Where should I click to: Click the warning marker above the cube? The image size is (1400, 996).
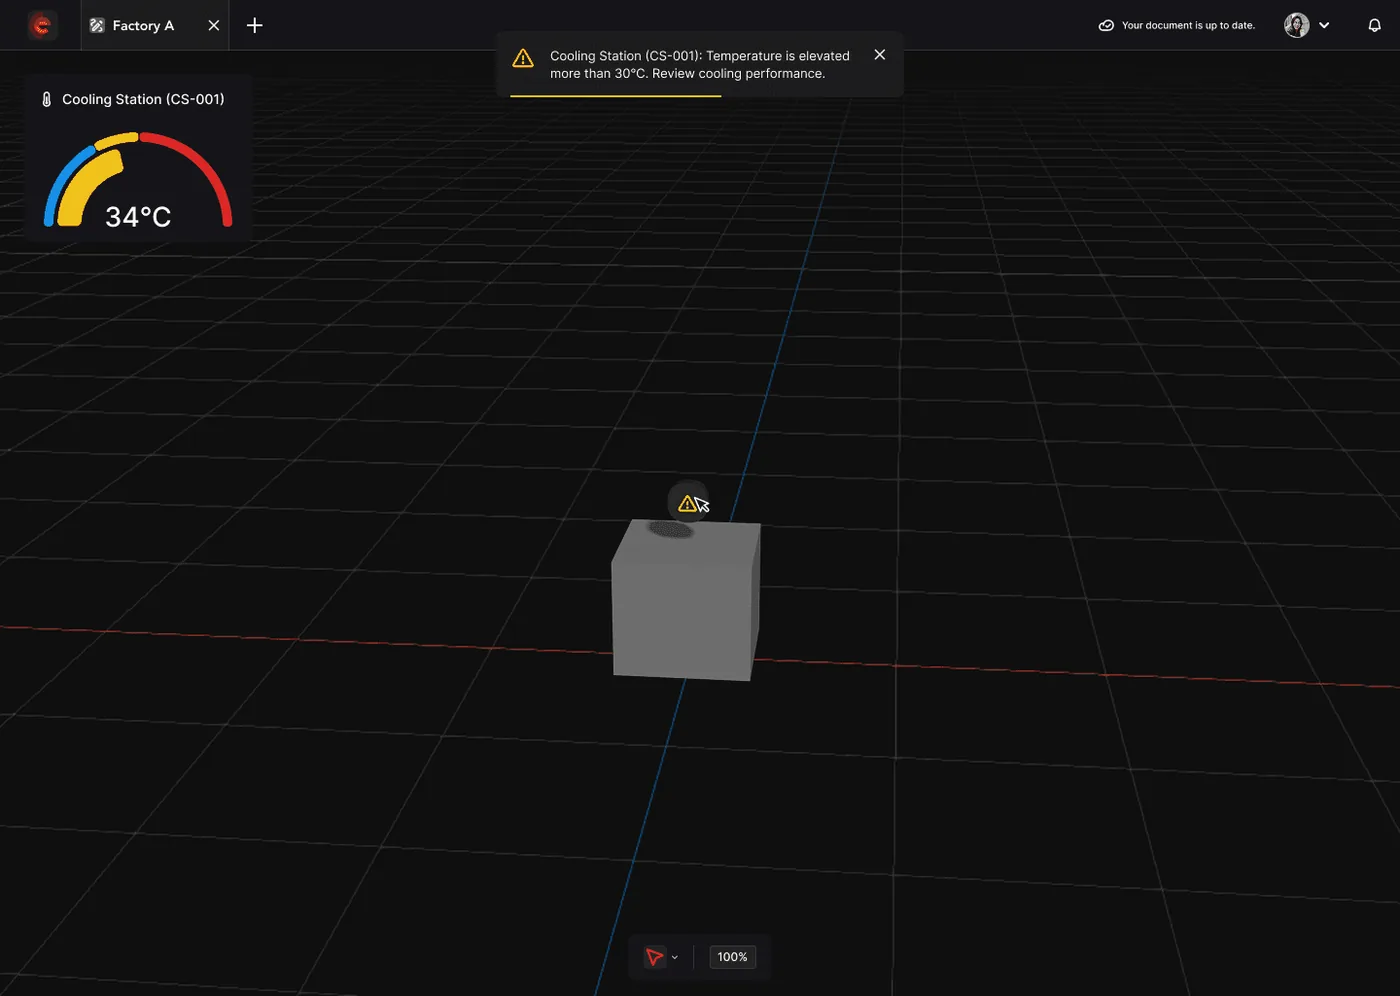pyautogui.click(x=687, y=503)
